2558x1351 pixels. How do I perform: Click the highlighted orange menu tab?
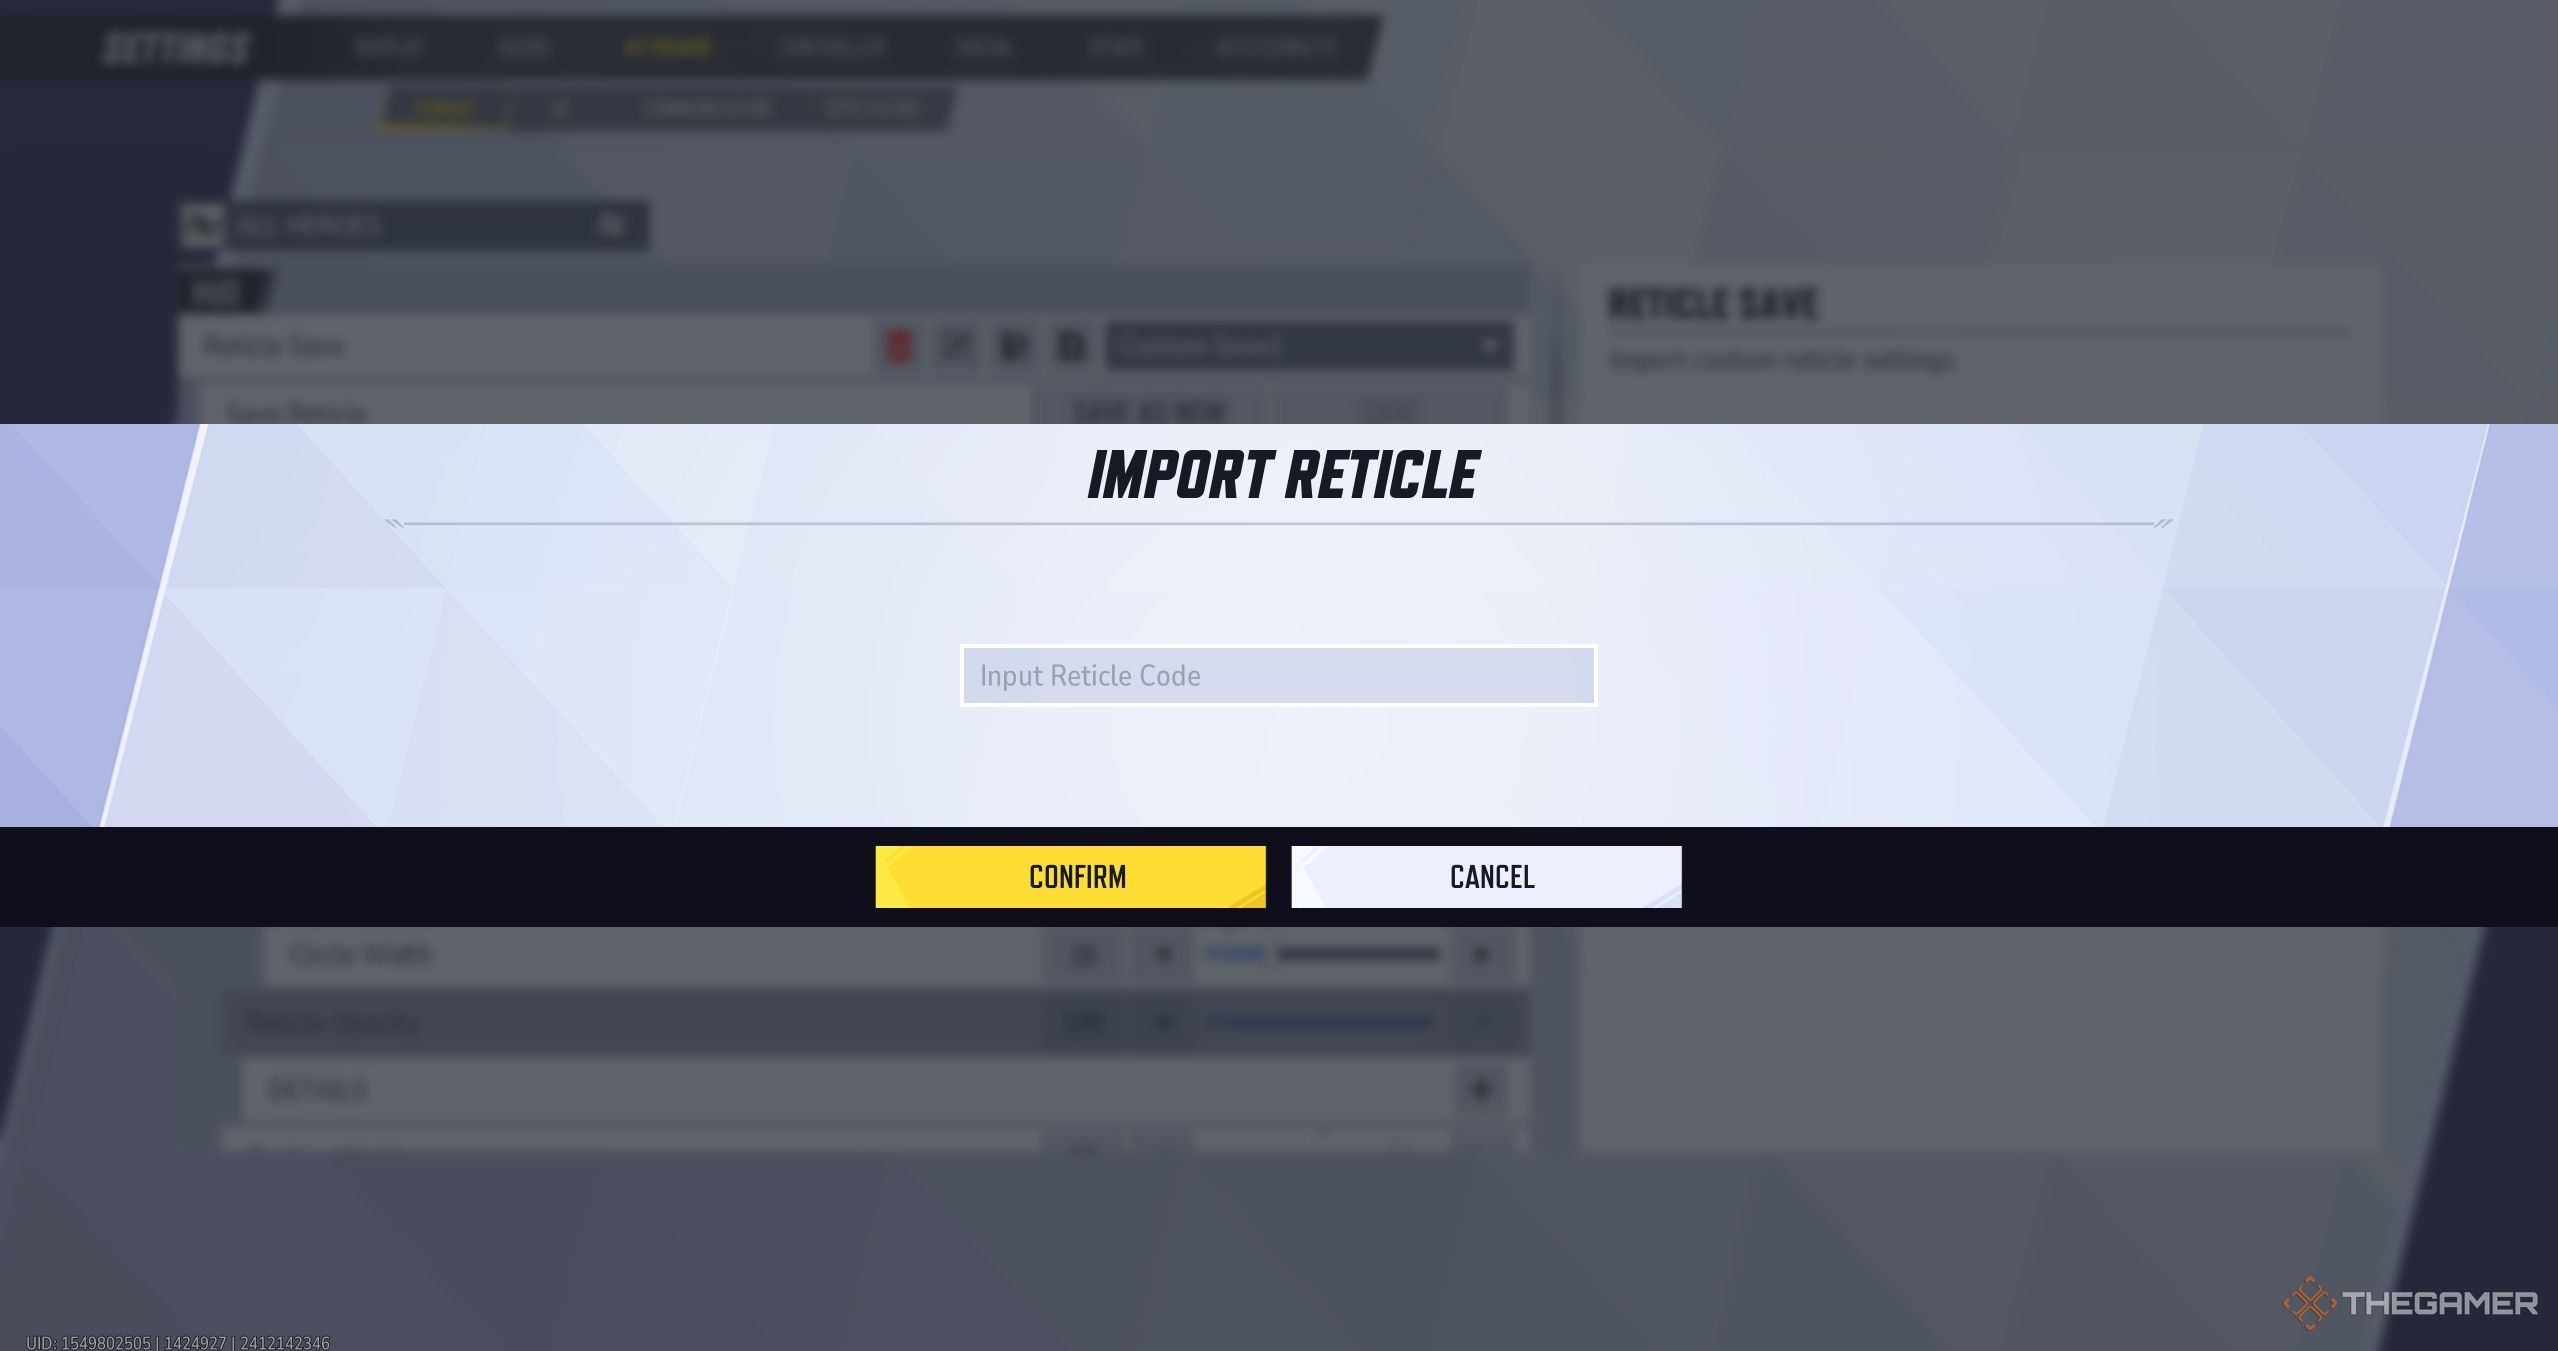(x=667, y=46)
